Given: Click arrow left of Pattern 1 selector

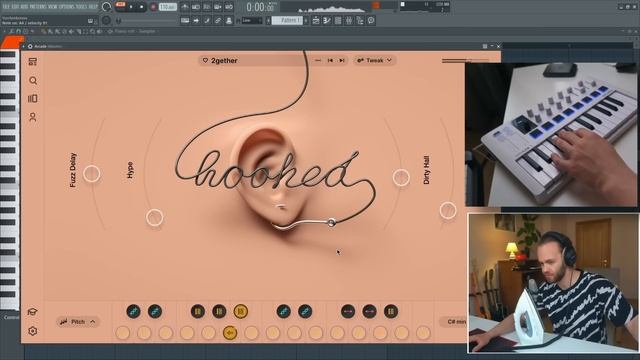Looking at the screenshot, I should (268, 20).
